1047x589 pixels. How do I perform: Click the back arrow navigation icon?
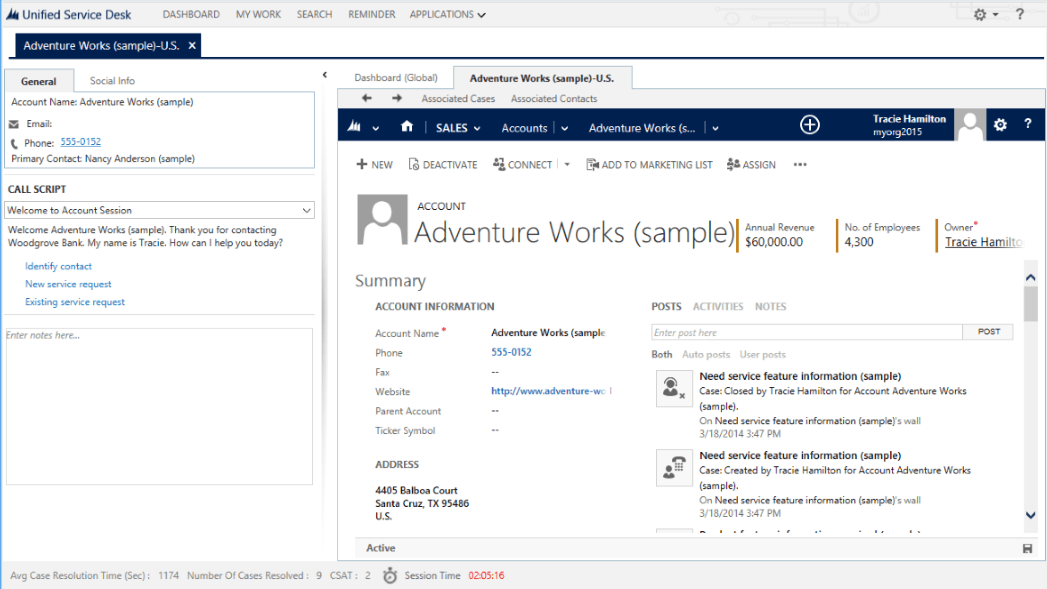[x=367, y=98]
